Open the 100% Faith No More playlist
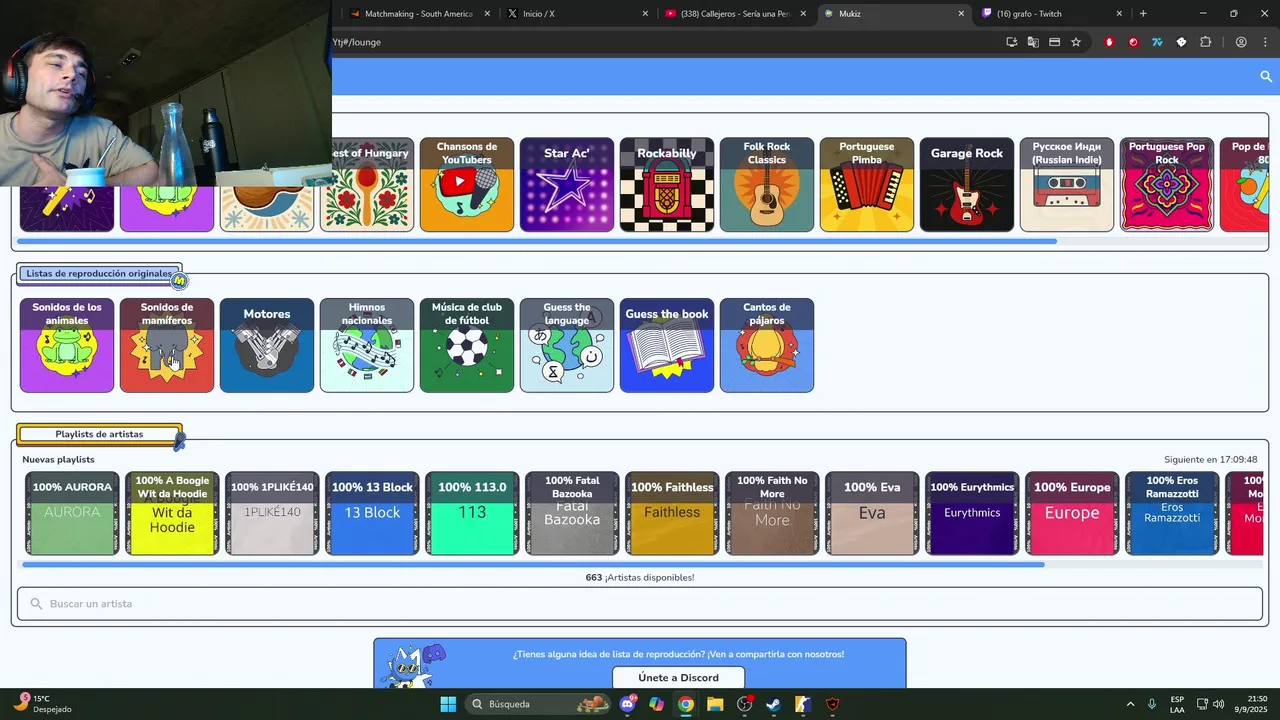Image resolution: width=1280 pixels, height=720 pixels. click(x=772, y=513)
